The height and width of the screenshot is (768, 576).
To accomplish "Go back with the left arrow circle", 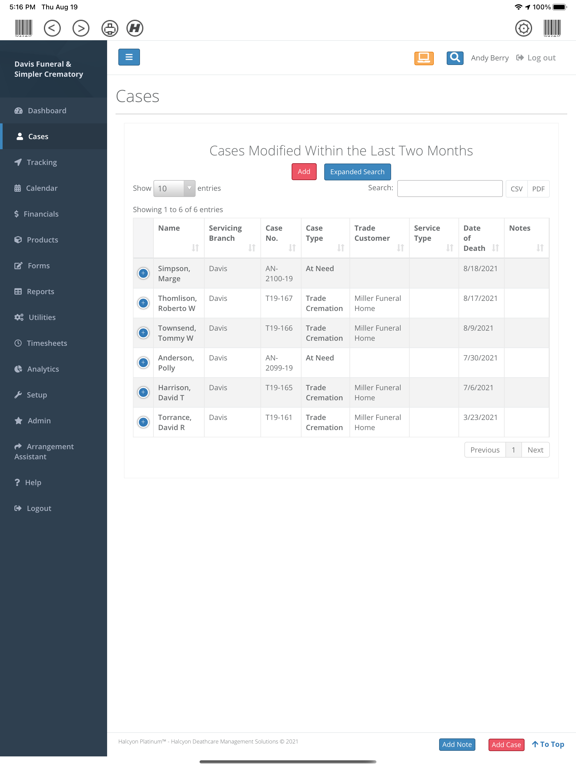I will (x=52, y=28).
